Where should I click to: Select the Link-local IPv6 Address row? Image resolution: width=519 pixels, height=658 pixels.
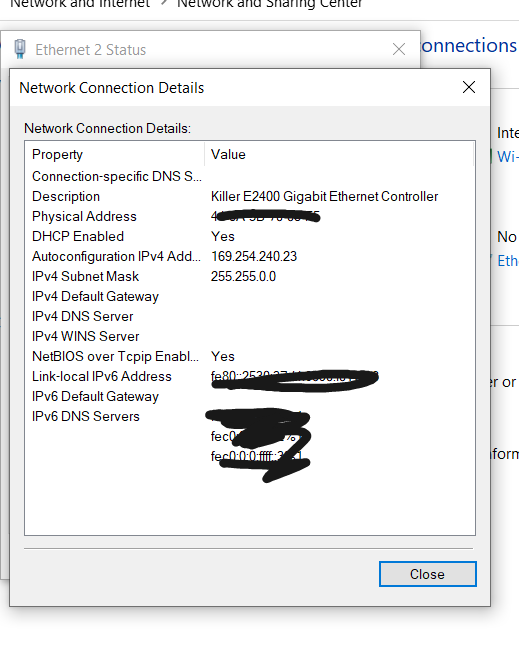[x=250, y=376]
